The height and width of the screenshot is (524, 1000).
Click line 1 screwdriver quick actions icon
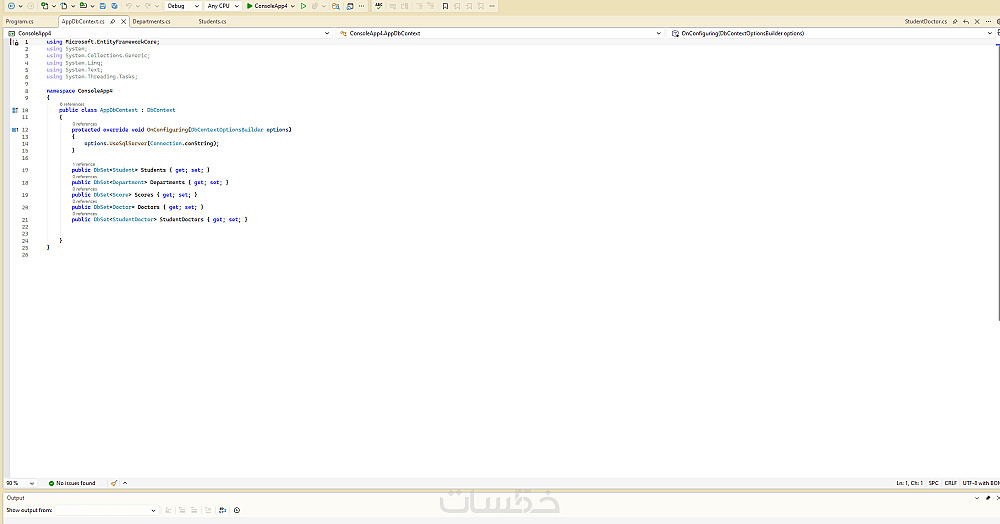click(16, 42)
